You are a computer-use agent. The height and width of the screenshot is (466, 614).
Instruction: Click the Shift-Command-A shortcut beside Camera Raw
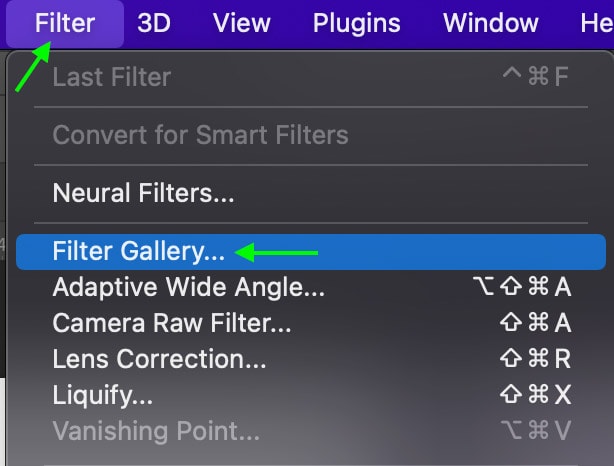(536, 323)
